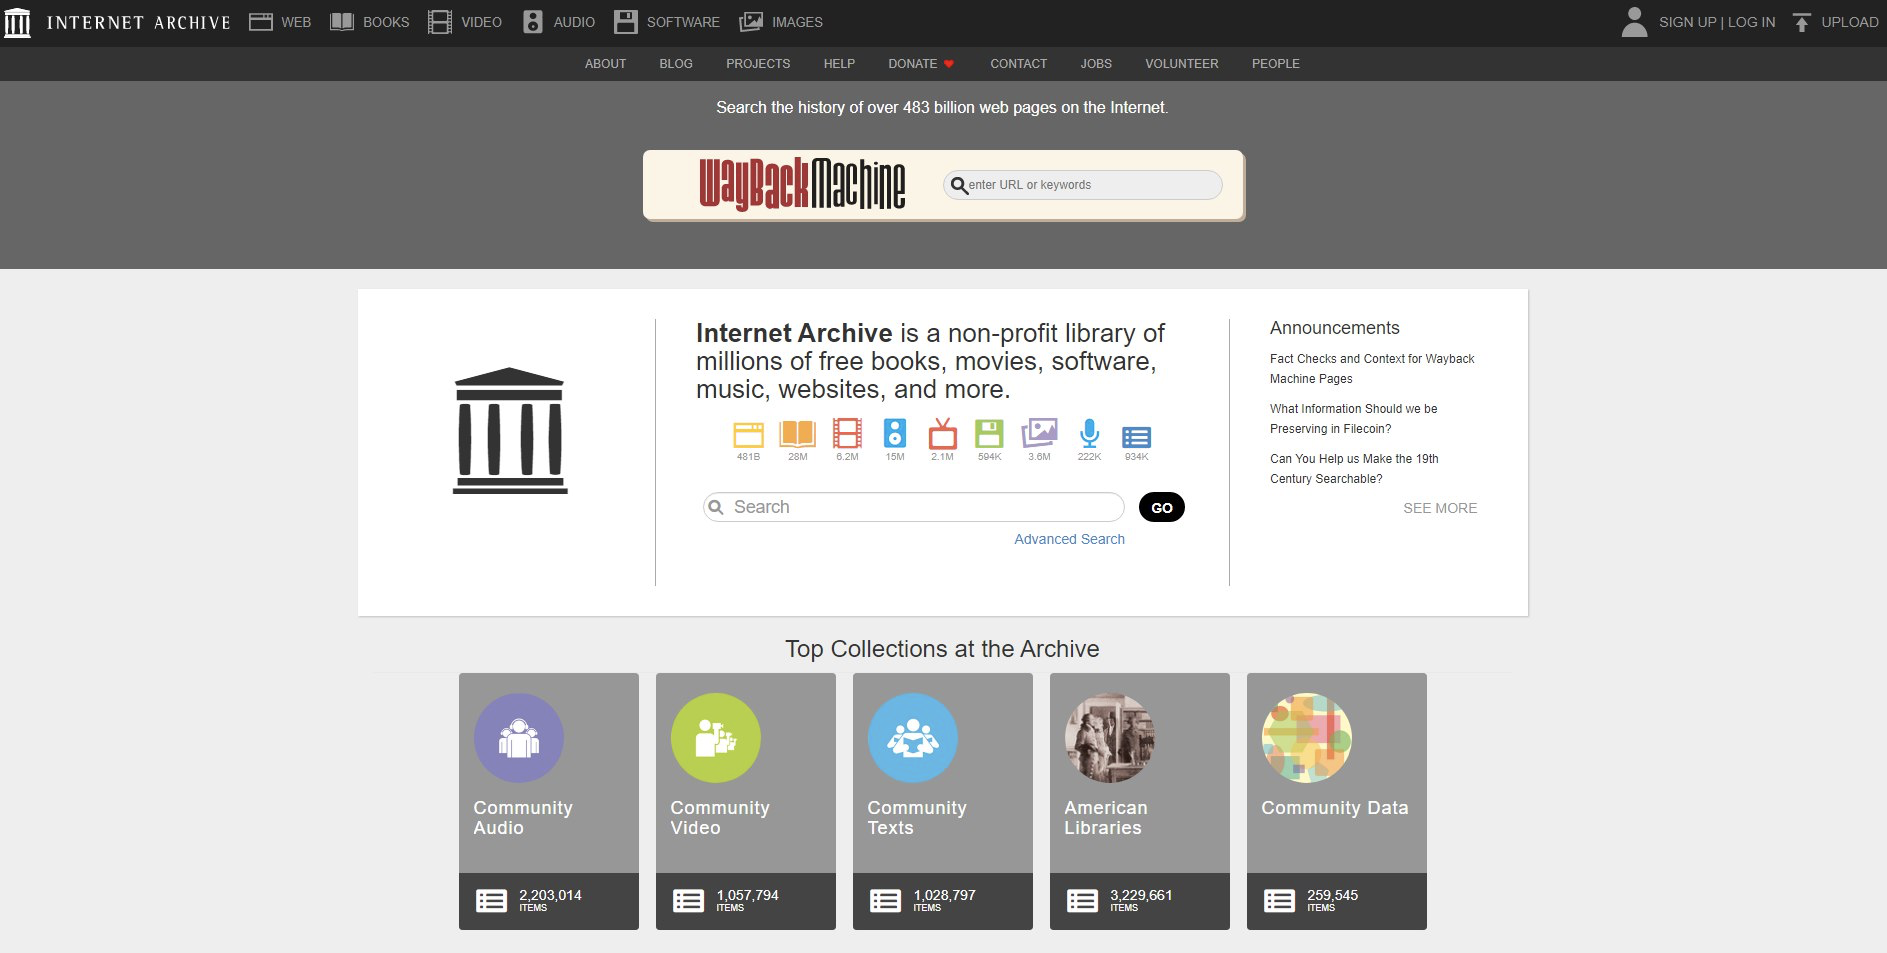This screenshot has width=1887, height=953.
Task: Click the green floppy icon labeled 594K
Action: coord(989,433)
